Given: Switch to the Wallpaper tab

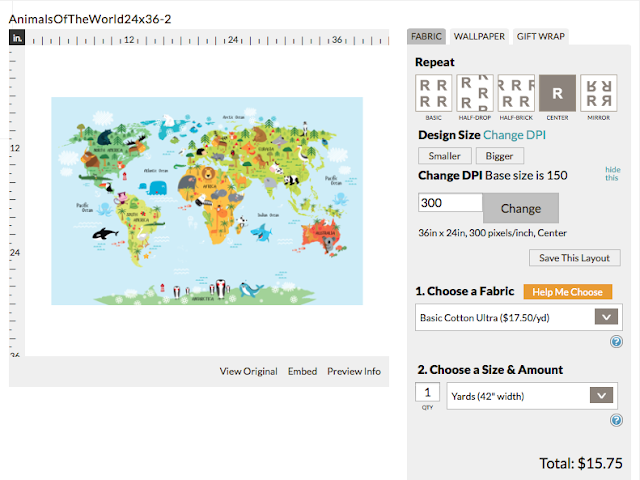Looking at the screenshot, I should [479, 37].
